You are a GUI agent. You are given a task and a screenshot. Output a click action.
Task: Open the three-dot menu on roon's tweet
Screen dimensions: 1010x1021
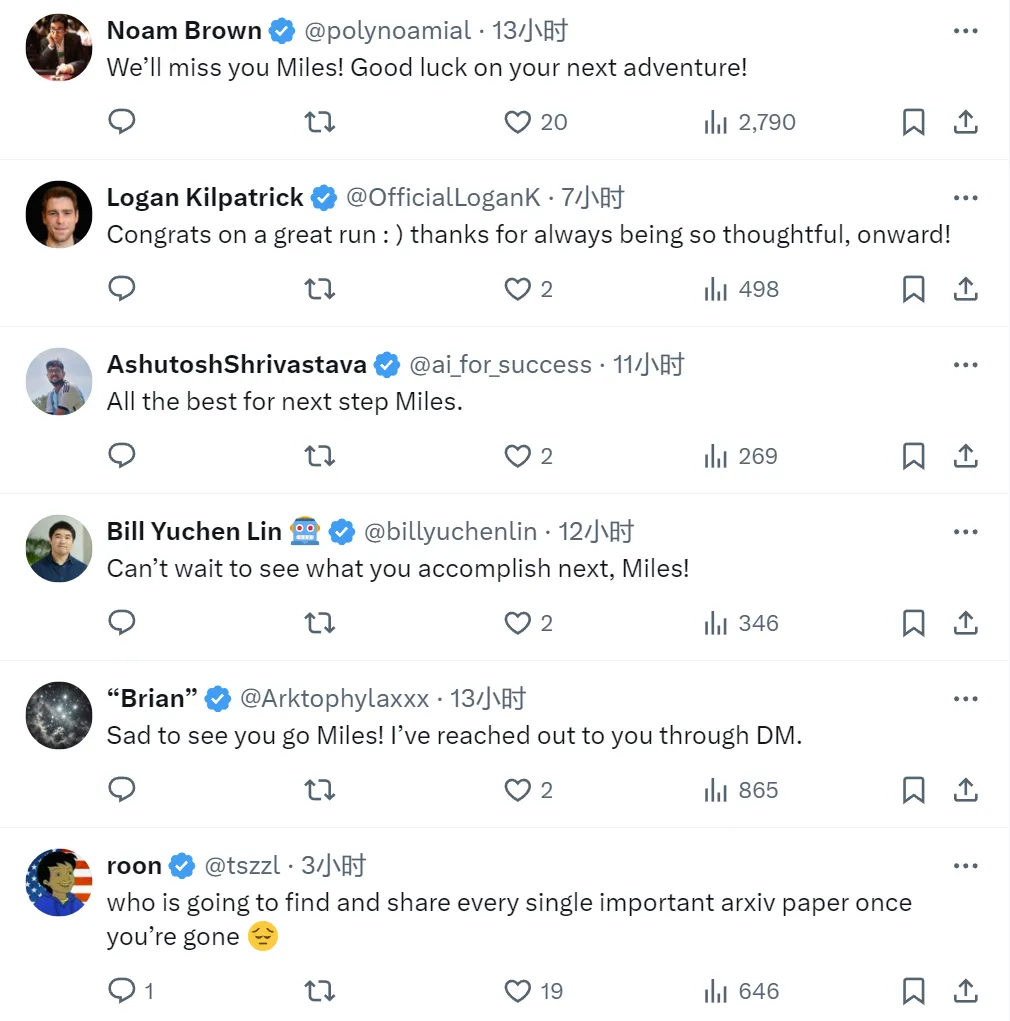coord(965,865)
